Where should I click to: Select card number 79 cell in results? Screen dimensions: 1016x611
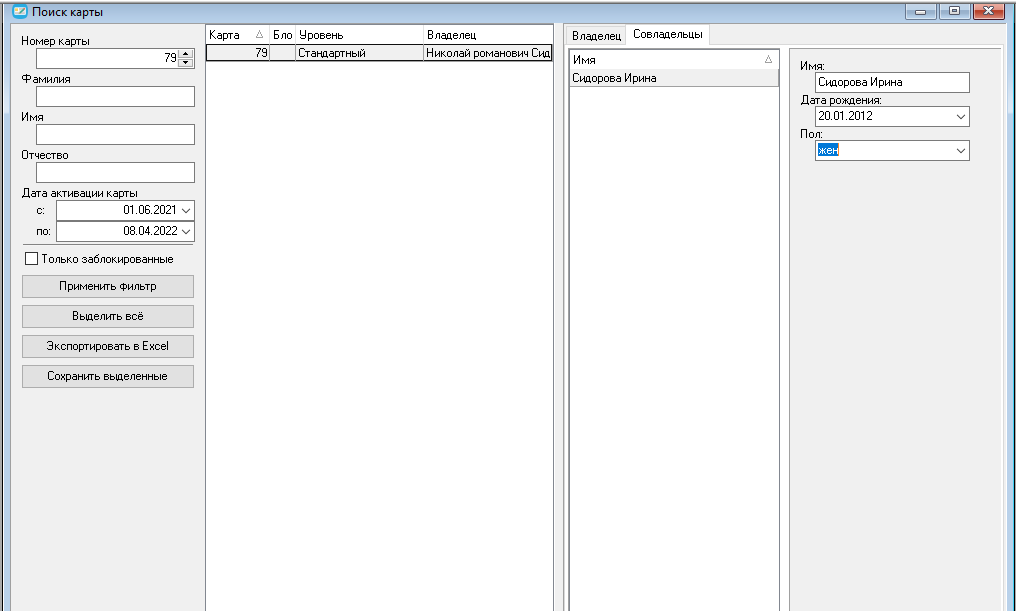[238, 53]
